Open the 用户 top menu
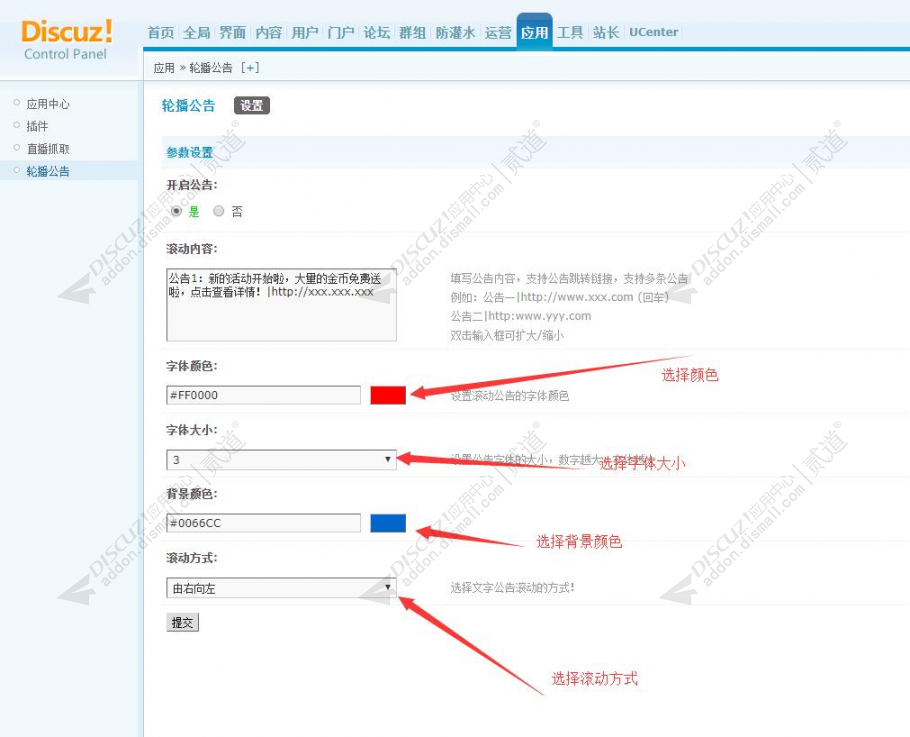910x737 pixels. pos(305,32)
